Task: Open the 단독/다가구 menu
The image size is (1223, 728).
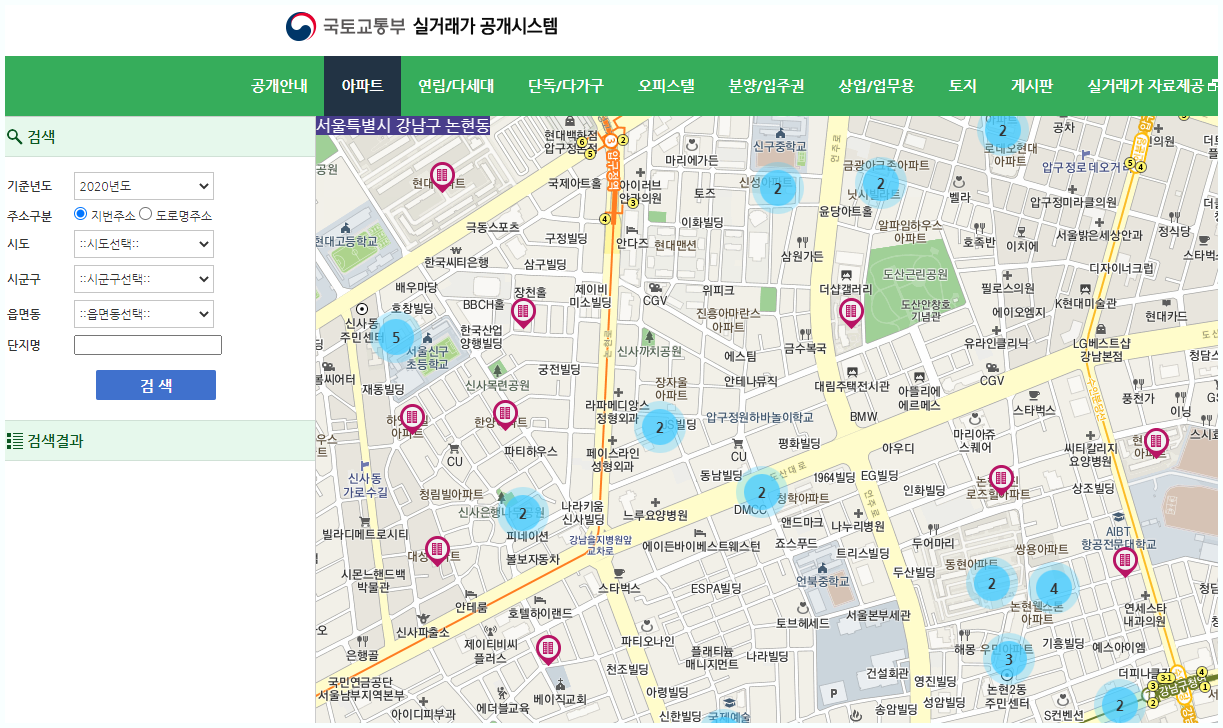Action: tap(566, 86)
